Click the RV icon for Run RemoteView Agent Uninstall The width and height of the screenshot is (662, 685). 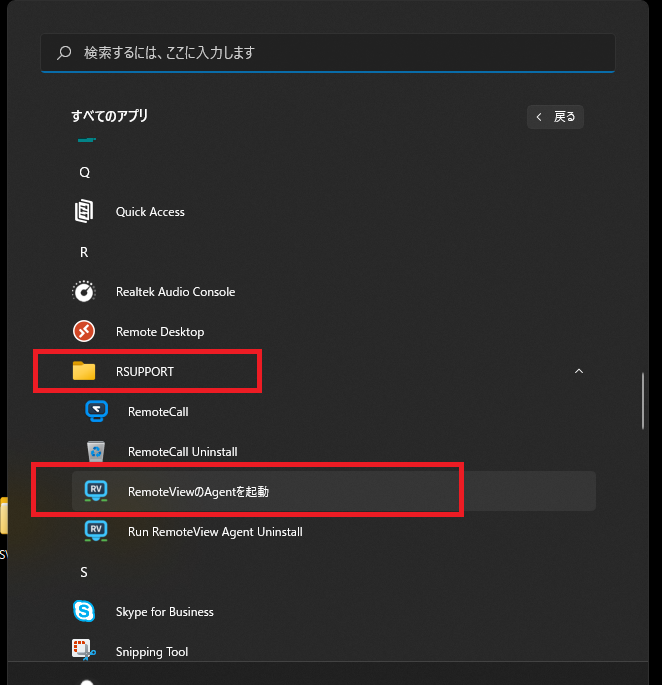point(96,531)
